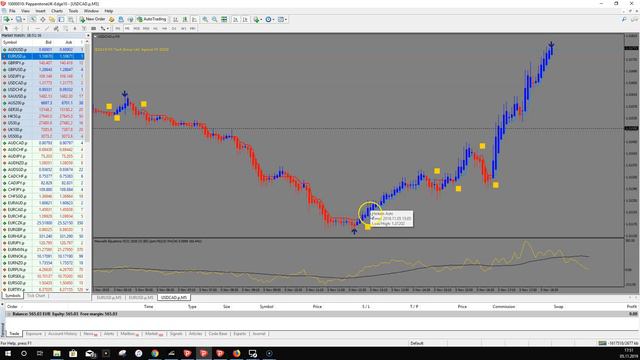The height and width of the screenshot is (360, 640).
Task: Tile chart windows with the toolbar icon
Action: pyautogui.click(x=224, y=19)
